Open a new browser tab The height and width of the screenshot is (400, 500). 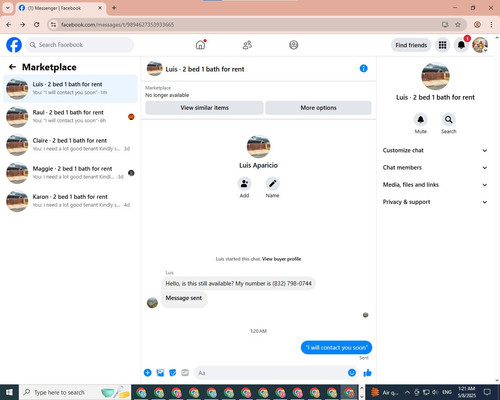114,8
